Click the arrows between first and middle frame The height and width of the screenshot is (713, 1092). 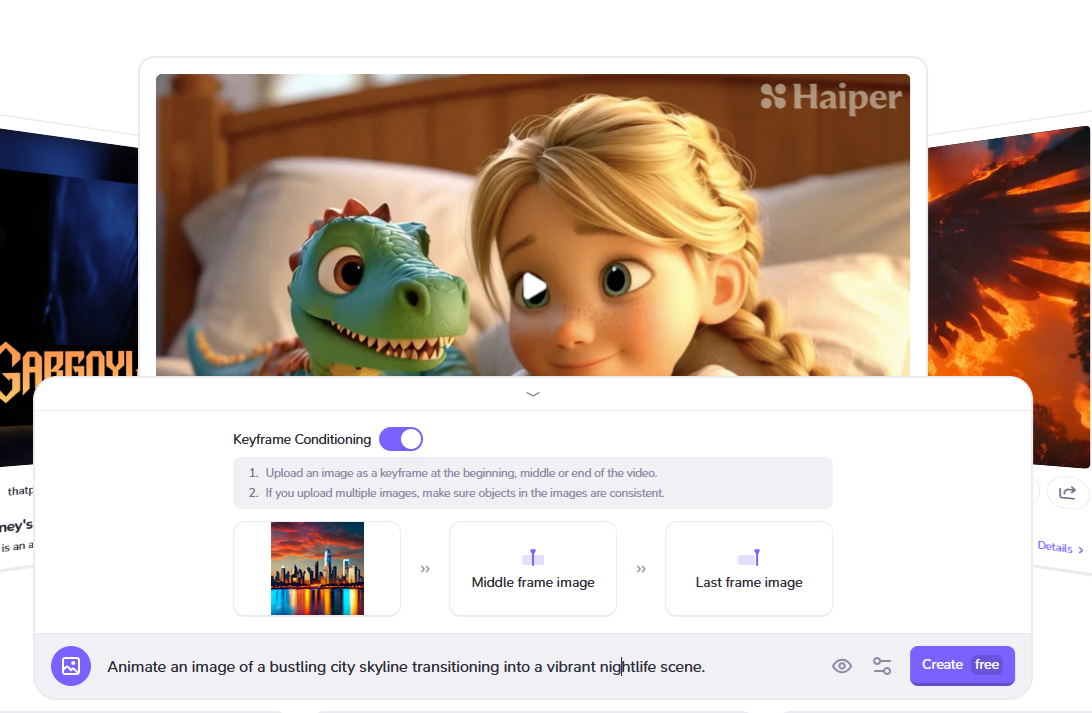click(425, 569)
